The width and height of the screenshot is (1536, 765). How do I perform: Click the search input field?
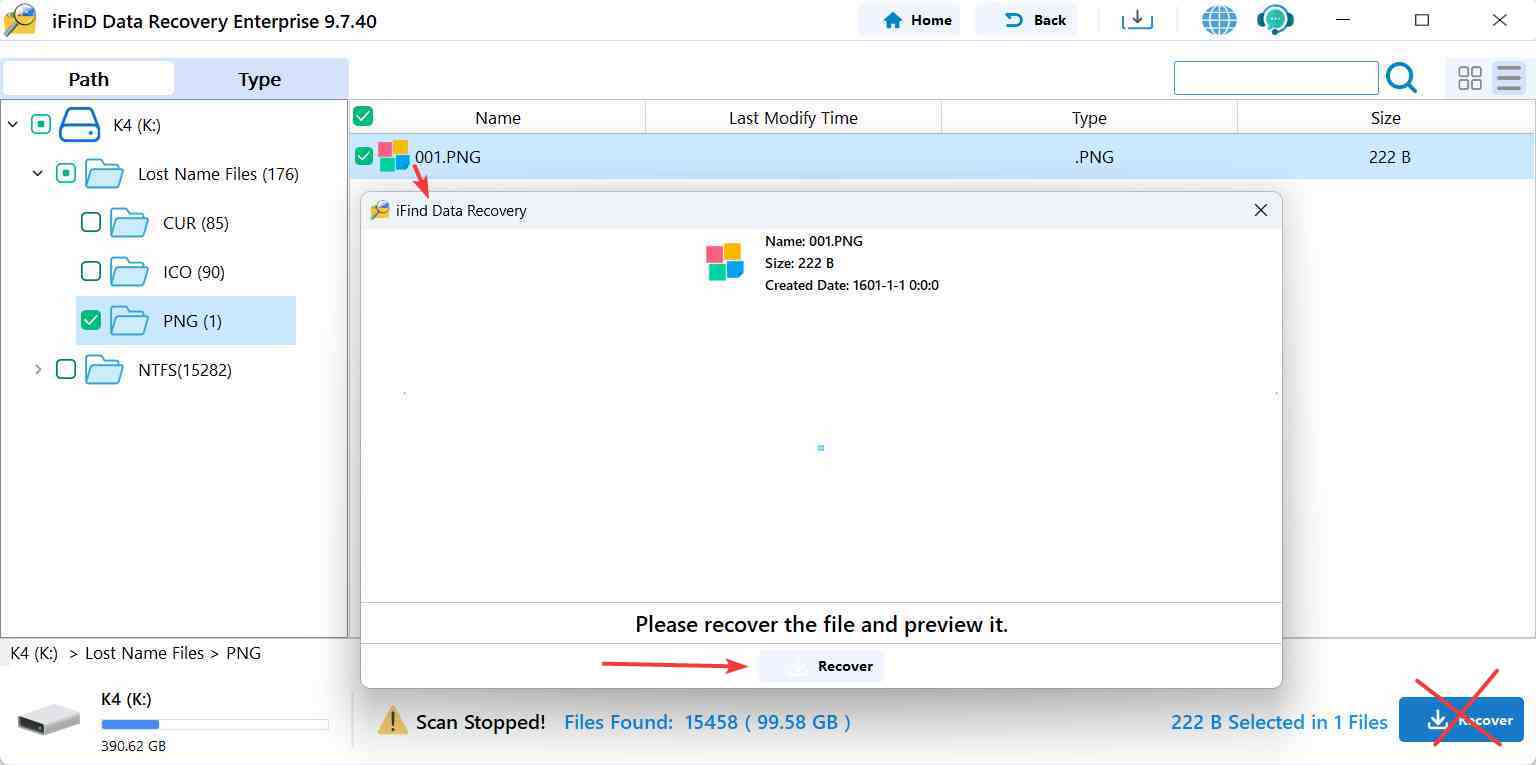tap(1276, 78)
